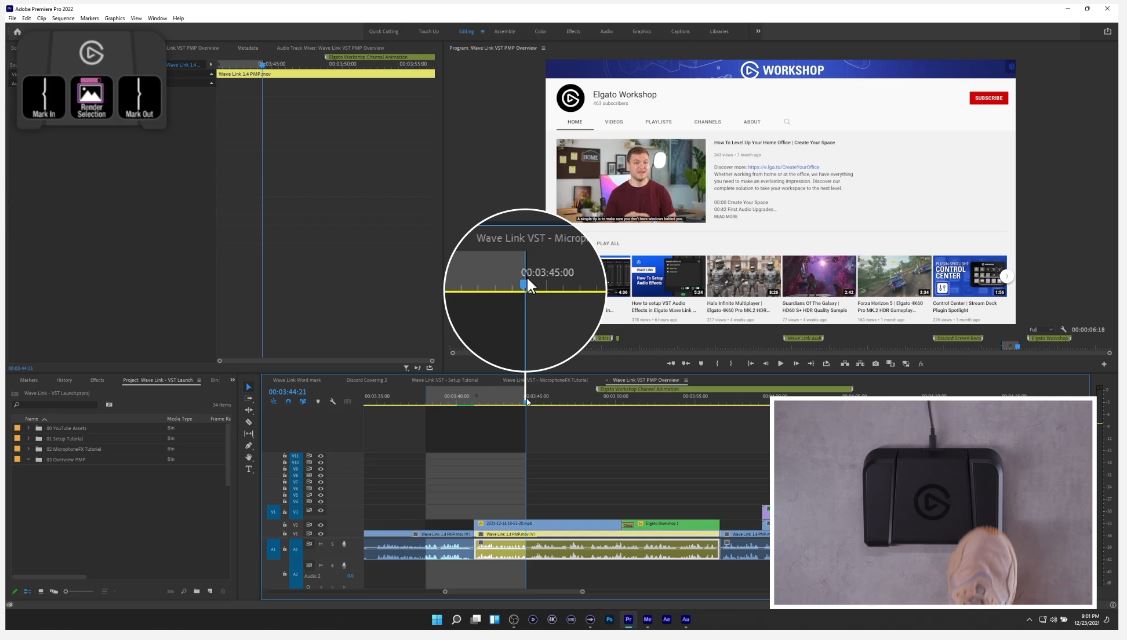The width and height of the screenshot is (1127, 640).
Task: Toggle visibility eye for track V1
Action: (320, 534)
